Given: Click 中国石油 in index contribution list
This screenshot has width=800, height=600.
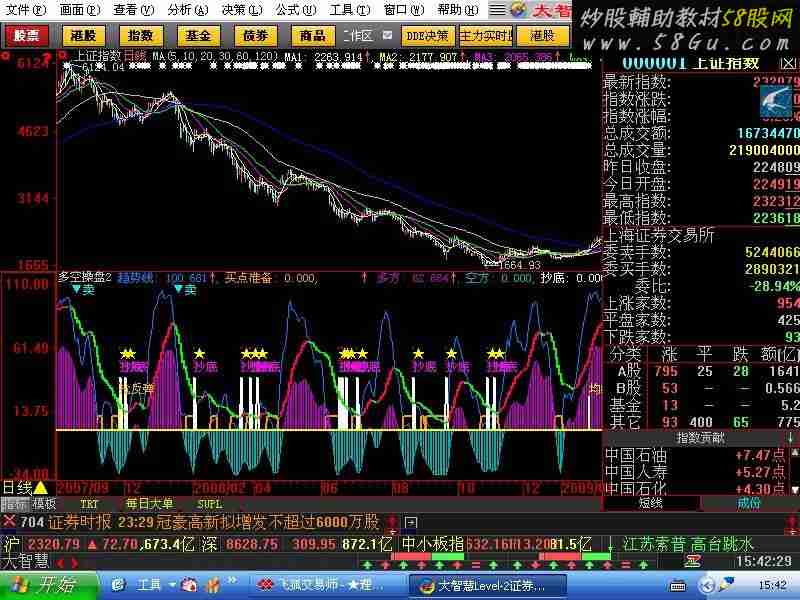Looking at the screenshot, I should [x=636, y=455].
